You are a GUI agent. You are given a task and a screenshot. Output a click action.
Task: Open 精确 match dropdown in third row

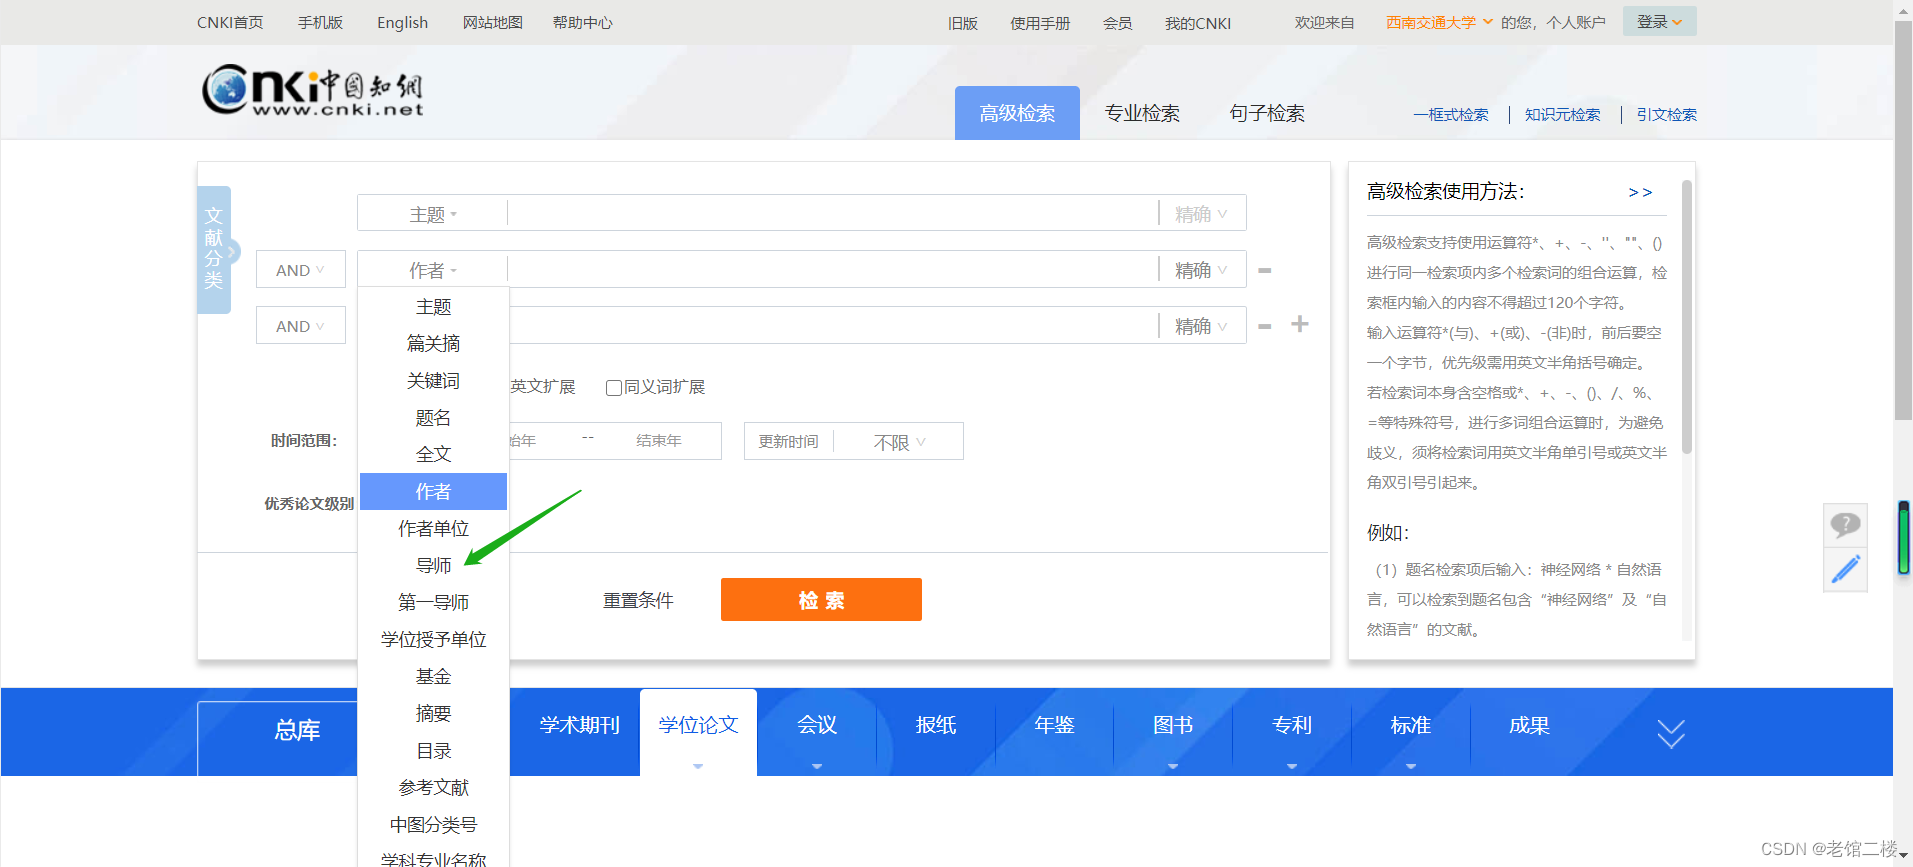pyautogui.click(x=1201, y=326)
